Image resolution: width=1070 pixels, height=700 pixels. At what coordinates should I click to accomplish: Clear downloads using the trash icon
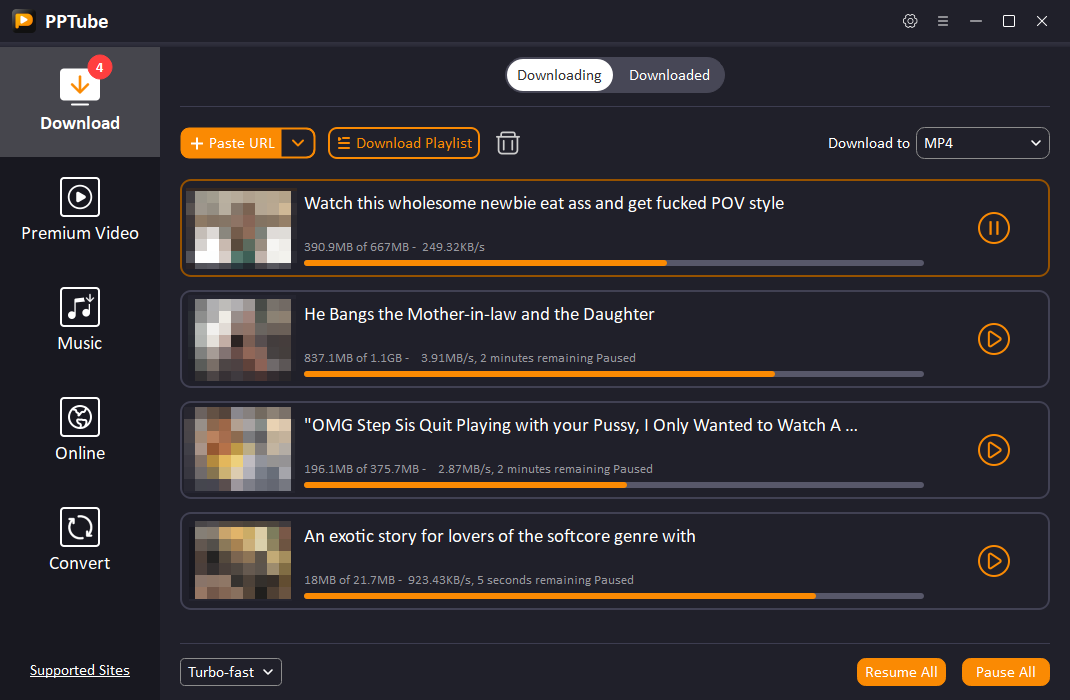507,143
